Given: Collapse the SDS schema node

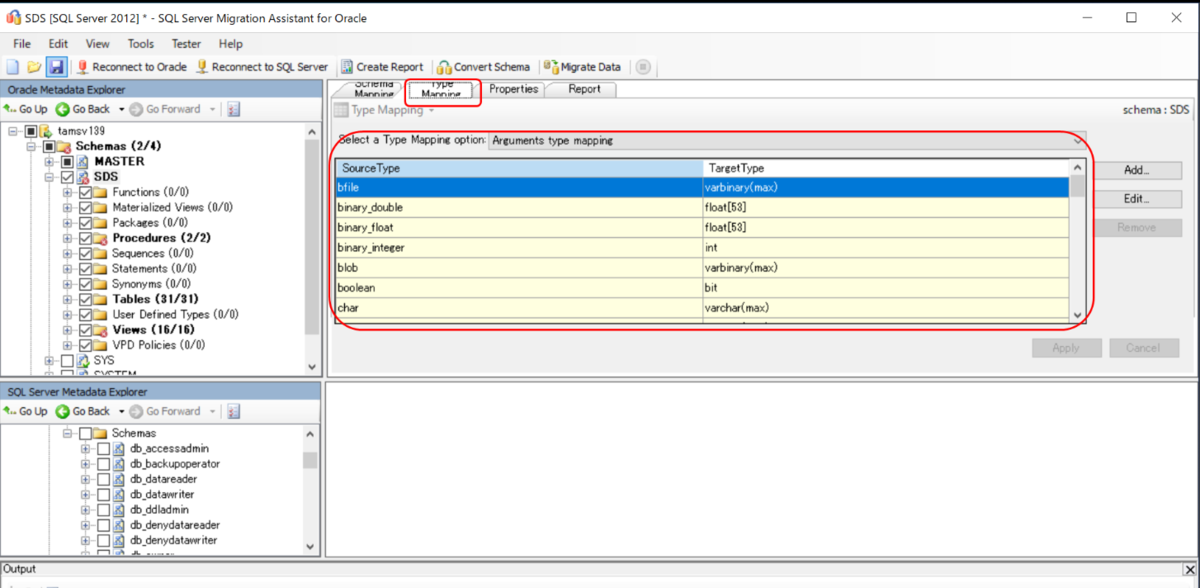Looking at the screenshot, I should 50,176.
